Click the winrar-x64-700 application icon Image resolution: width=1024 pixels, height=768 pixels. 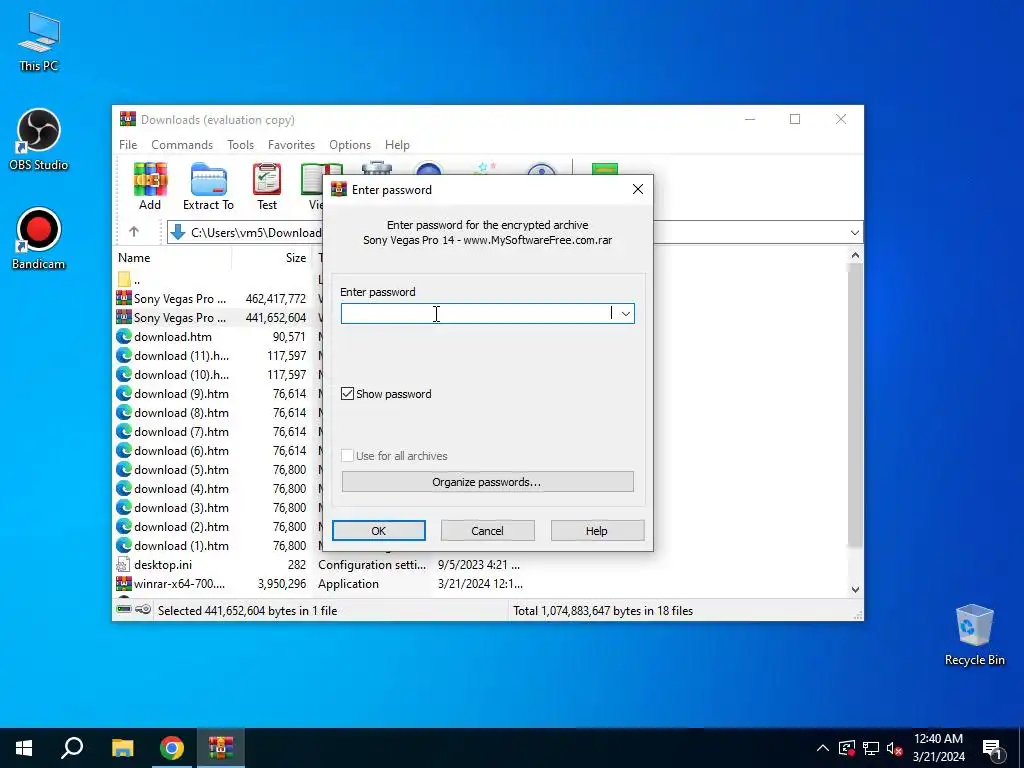tap(123, 583)
